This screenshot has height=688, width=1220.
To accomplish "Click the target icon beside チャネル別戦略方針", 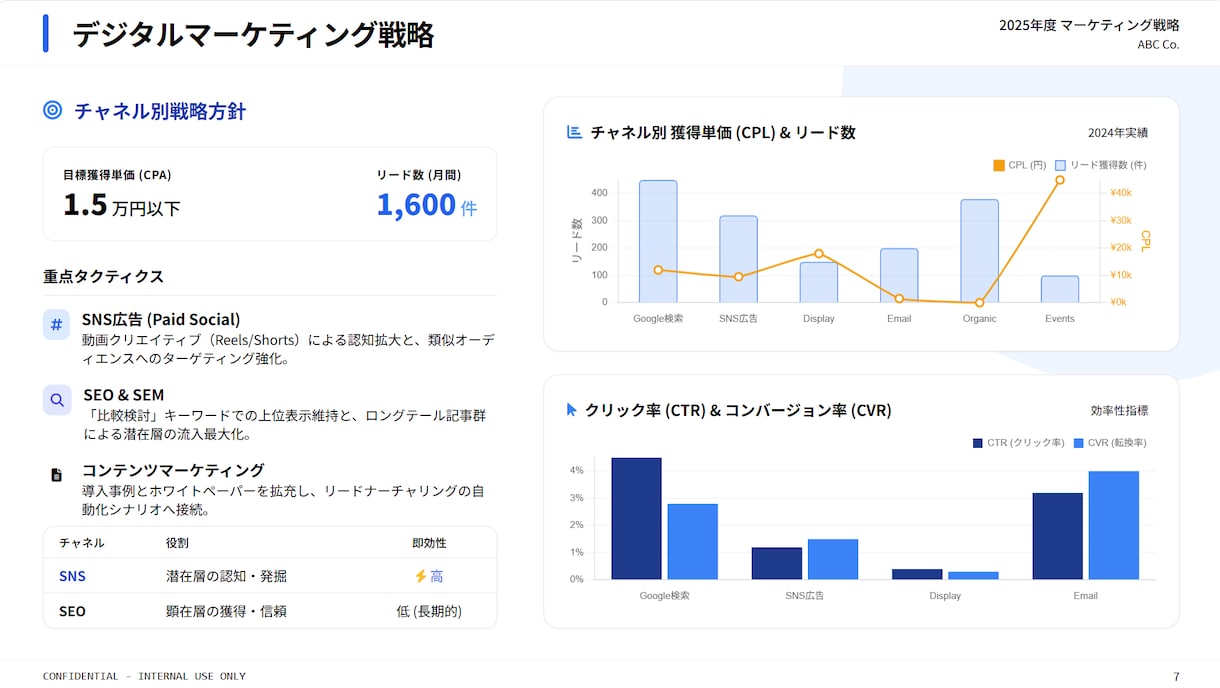I will click(x=53, y=110).
